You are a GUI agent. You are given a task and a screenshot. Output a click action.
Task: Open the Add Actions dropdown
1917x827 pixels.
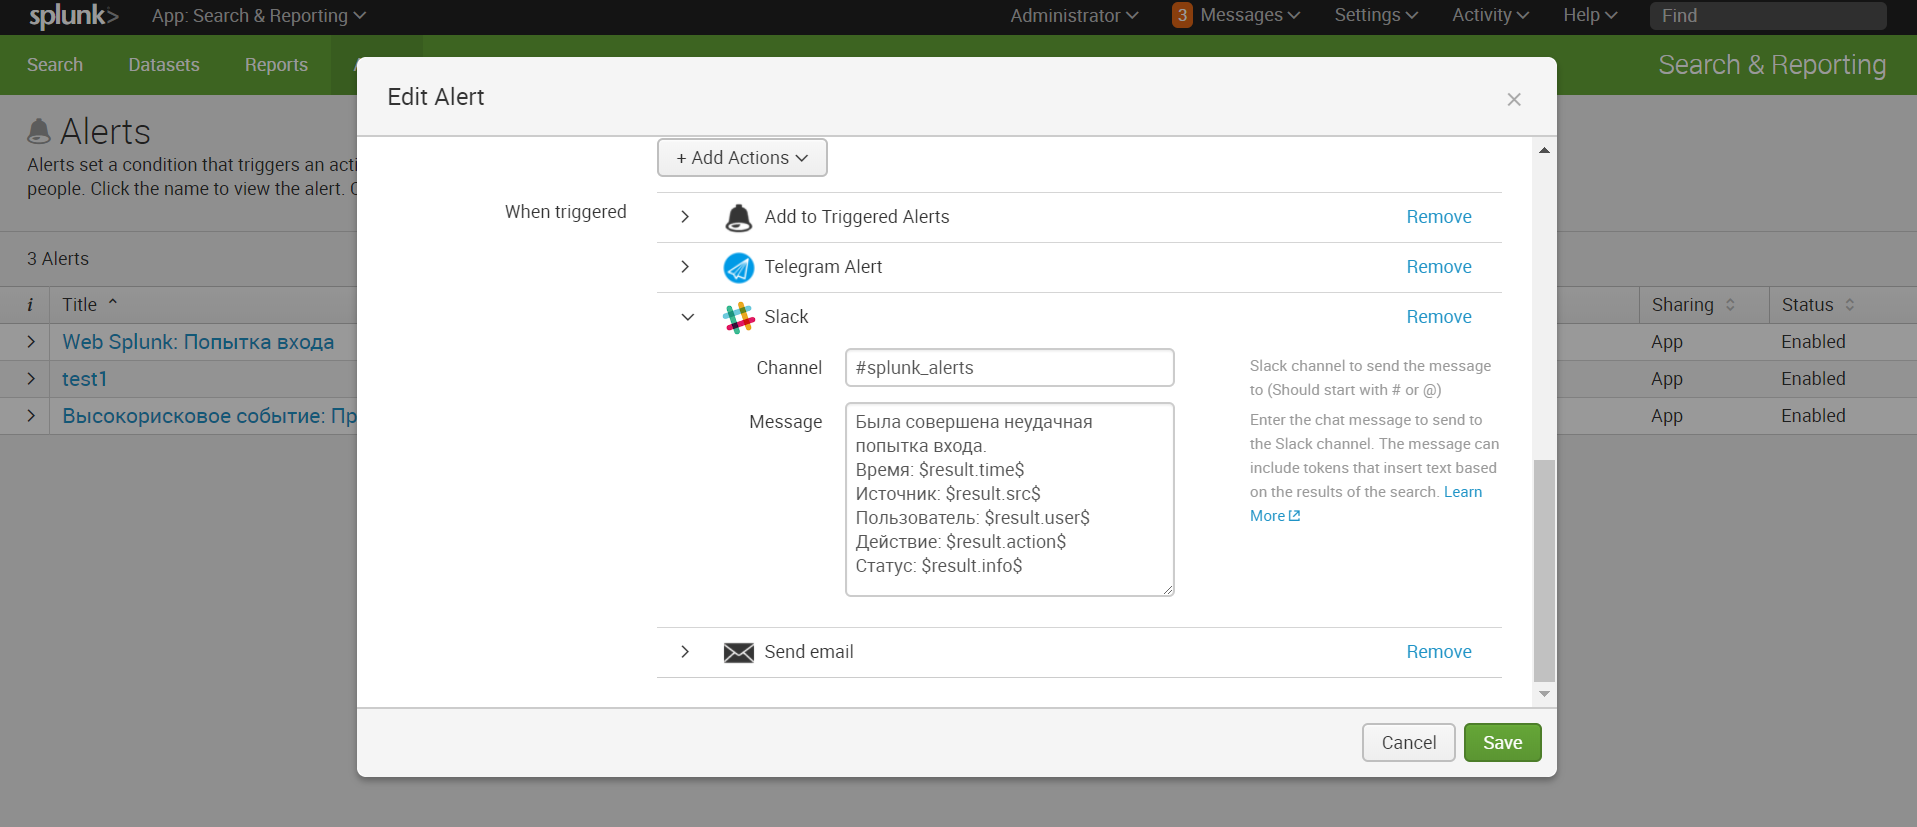tap(742, 158)
